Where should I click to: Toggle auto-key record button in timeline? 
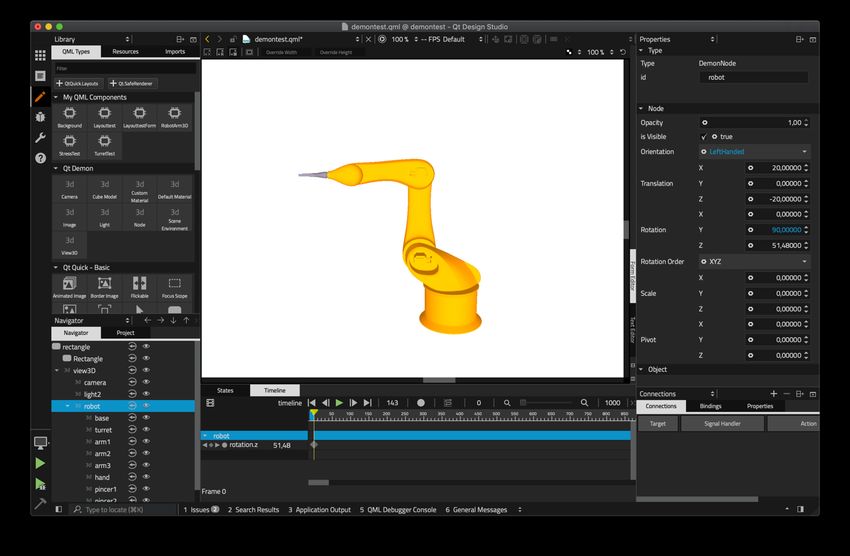click(x=421, y=403)
